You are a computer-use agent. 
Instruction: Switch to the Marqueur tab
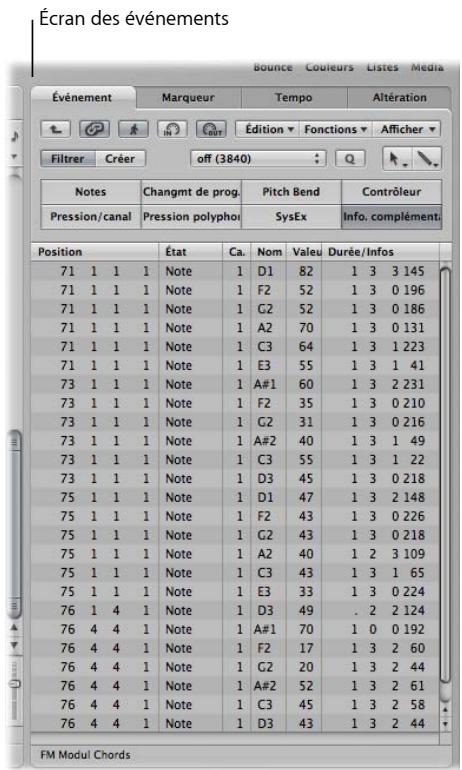(x=188, y=98)
